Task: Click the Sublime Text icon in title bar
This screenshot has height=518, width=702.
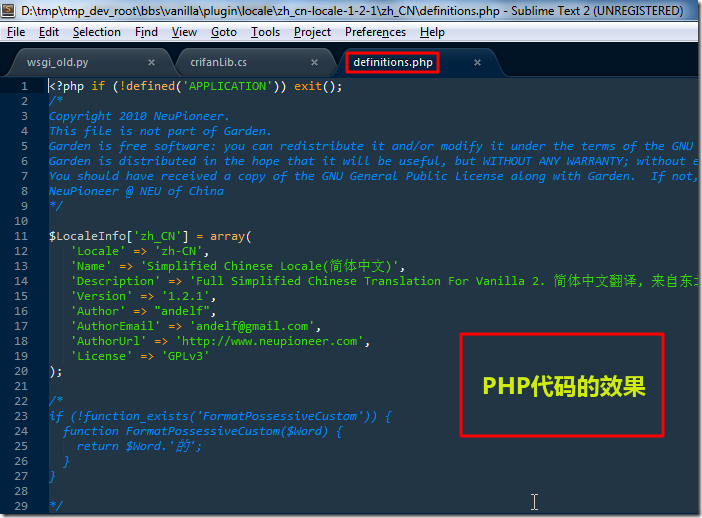Action: point(8,10)
